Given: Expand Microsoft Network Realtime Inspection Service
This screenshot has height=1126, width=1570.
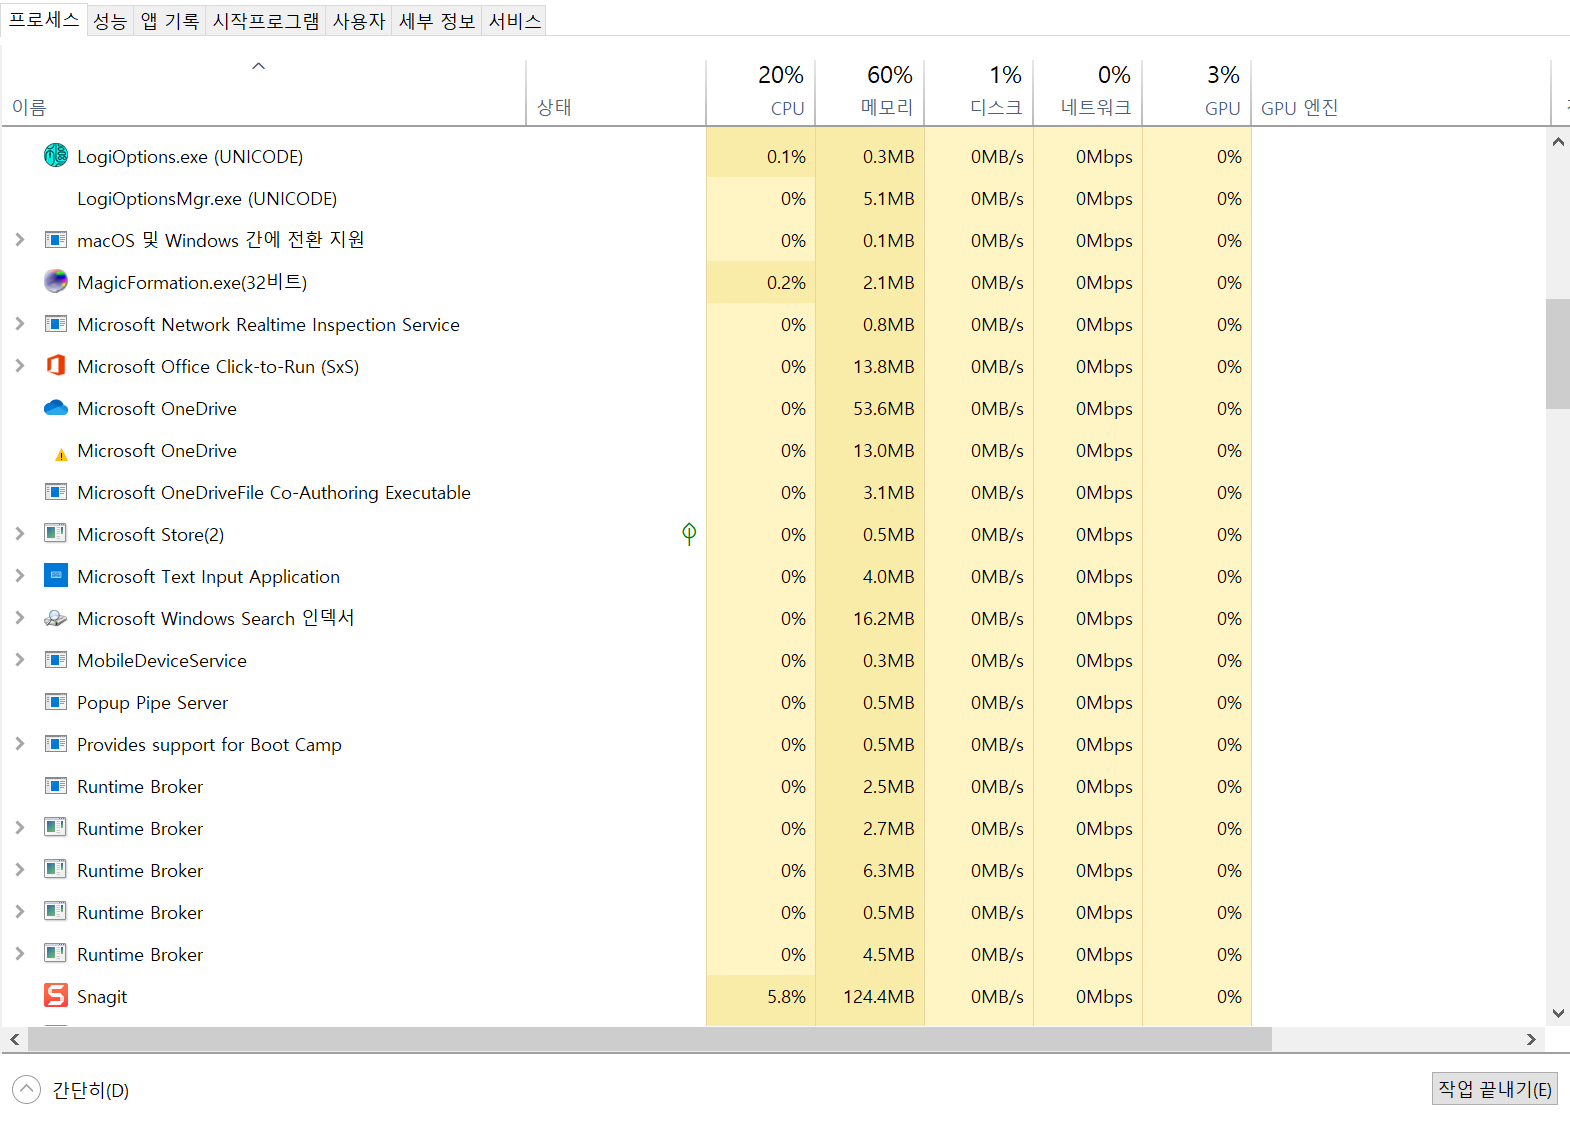Looking at the screenshot, I should (x=19, y=324).
